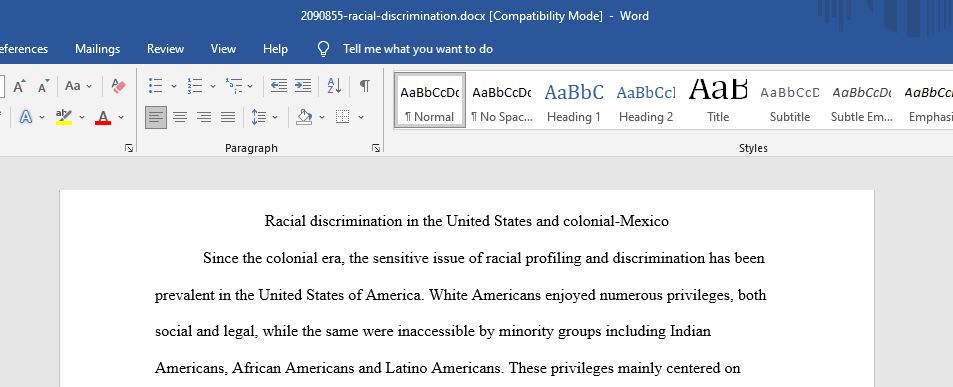This screenshot has height=387, width=953.
Task: Apply the No Spacing style
Action: click(501, 100)
